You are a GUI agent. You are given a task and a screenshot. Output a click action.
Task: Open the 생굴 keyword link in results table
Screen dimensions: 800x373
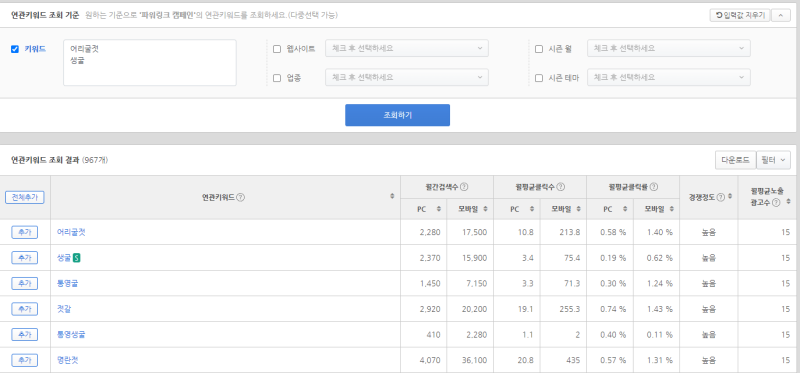[x=64, y=258]
